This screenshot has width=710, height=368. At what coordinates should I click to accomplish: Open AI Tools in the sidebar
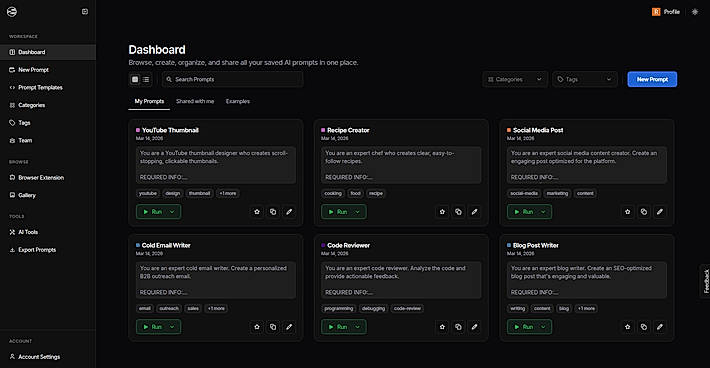[x=48, y=232]
